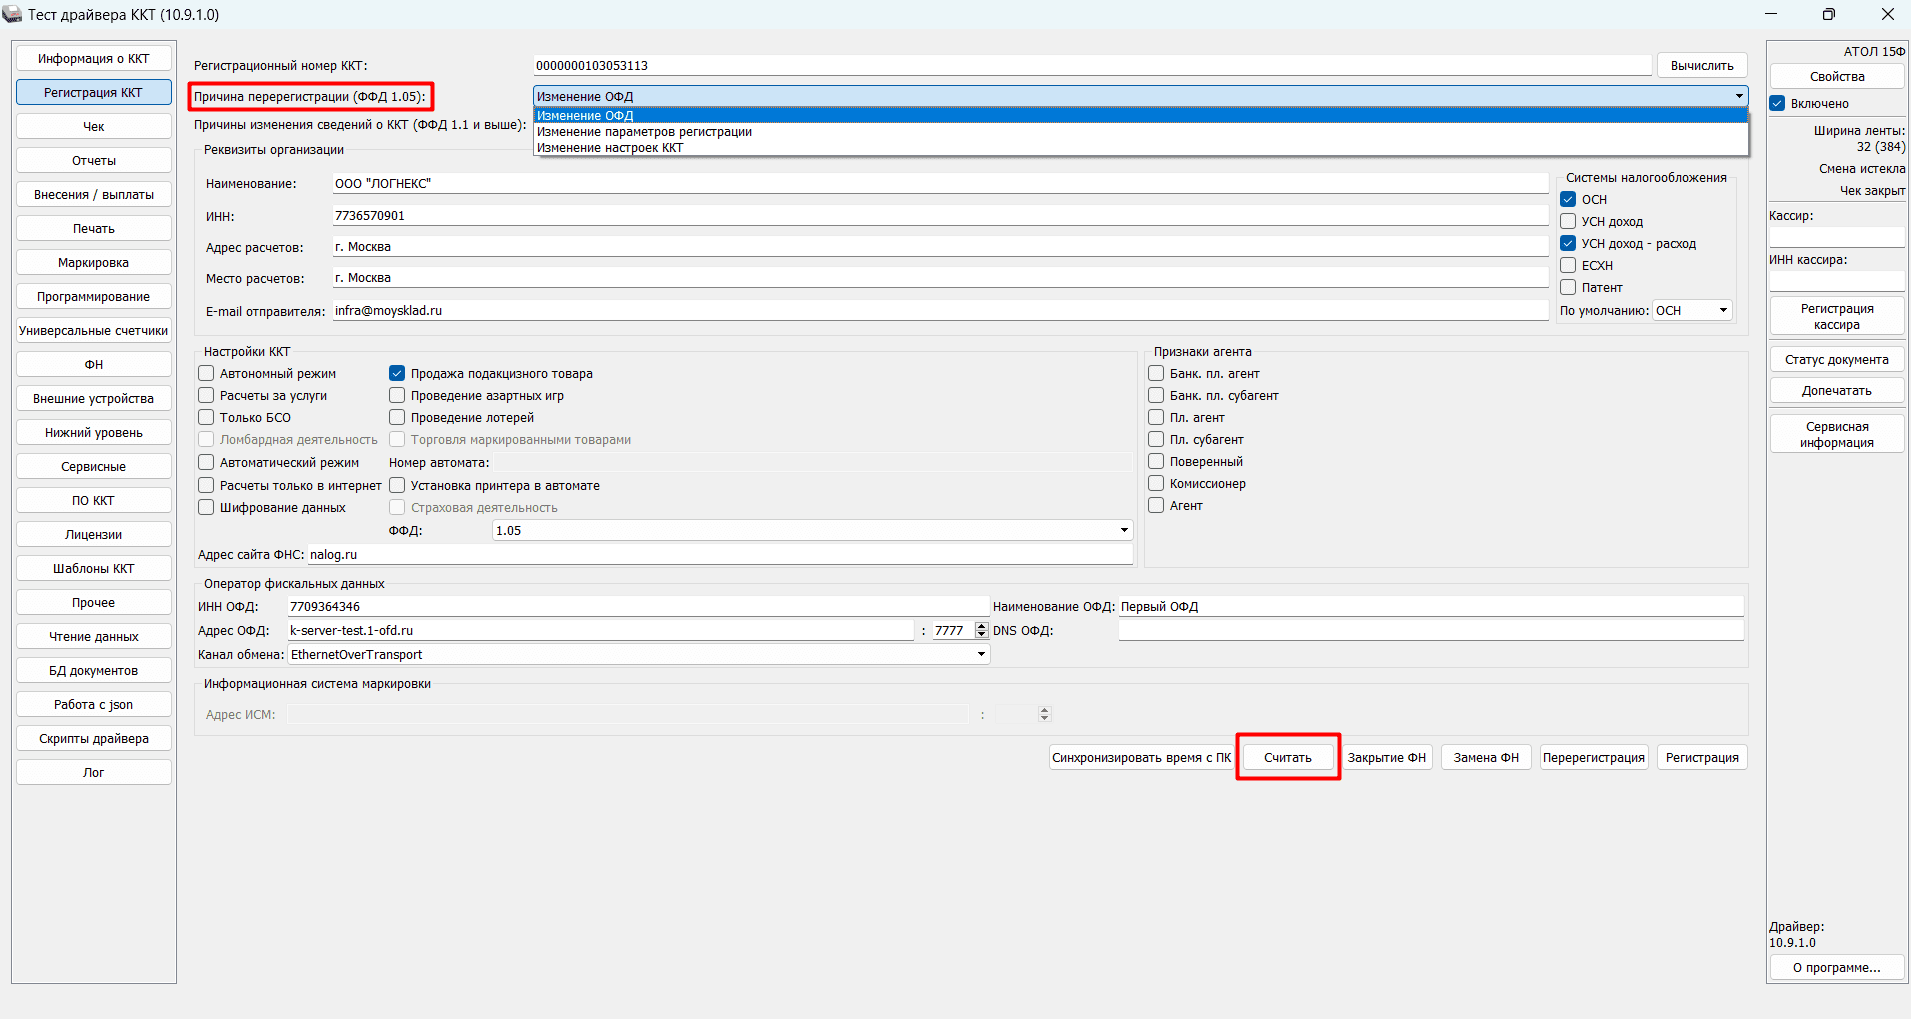The height and width of the screenshot is (1019, 1911).
Task: Click the Перерегистрация button
Action: (x=1593, y=757)
